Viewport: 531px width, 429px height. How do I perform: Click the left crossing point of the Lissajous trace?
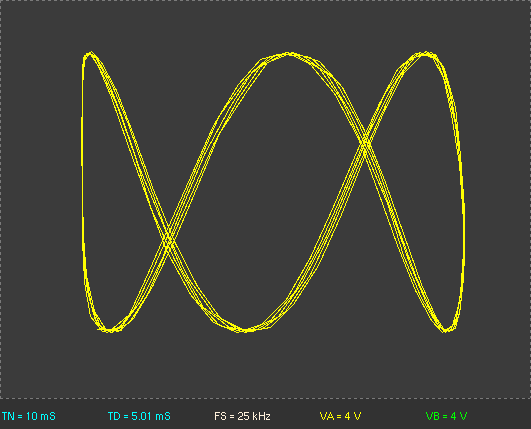[168, 240]
